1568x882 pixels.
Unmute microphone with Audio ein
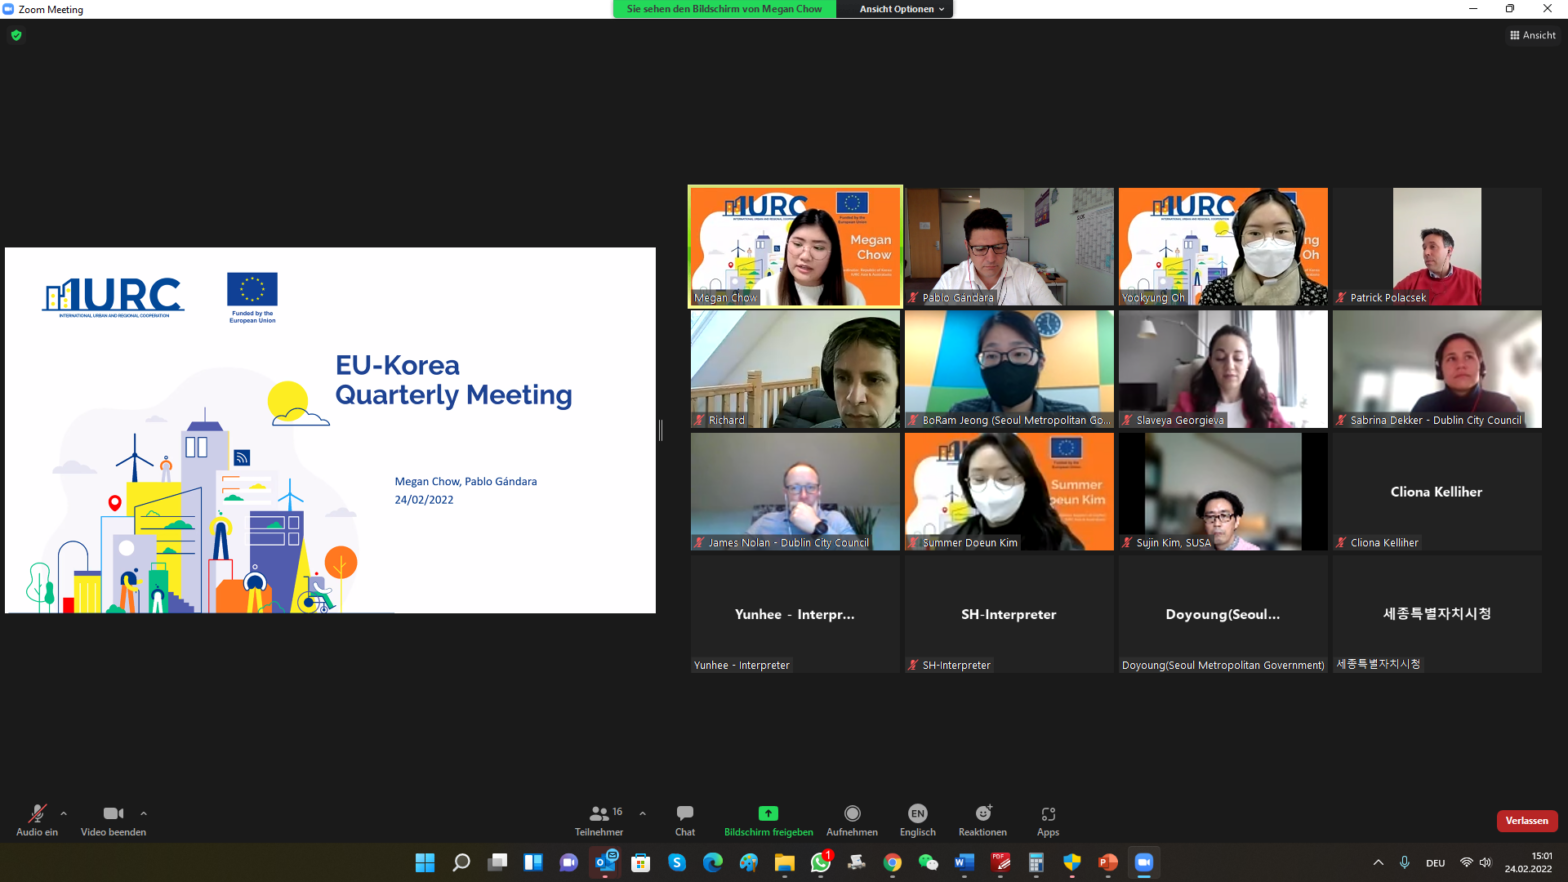[x=37, y=814]
